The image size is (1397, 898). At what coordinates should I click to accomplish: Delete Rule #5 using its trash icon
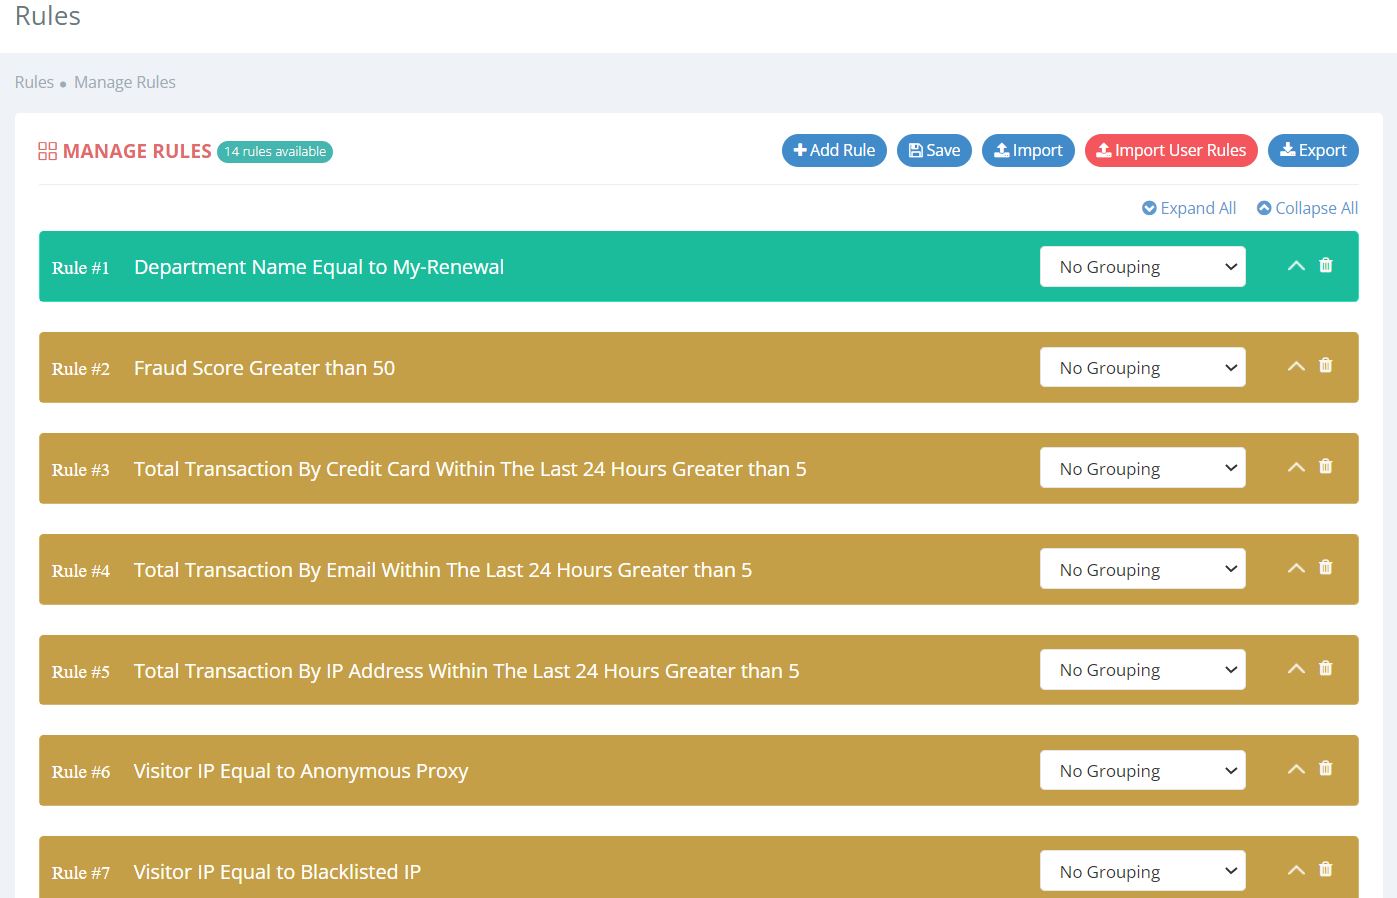coord(1325,668)
